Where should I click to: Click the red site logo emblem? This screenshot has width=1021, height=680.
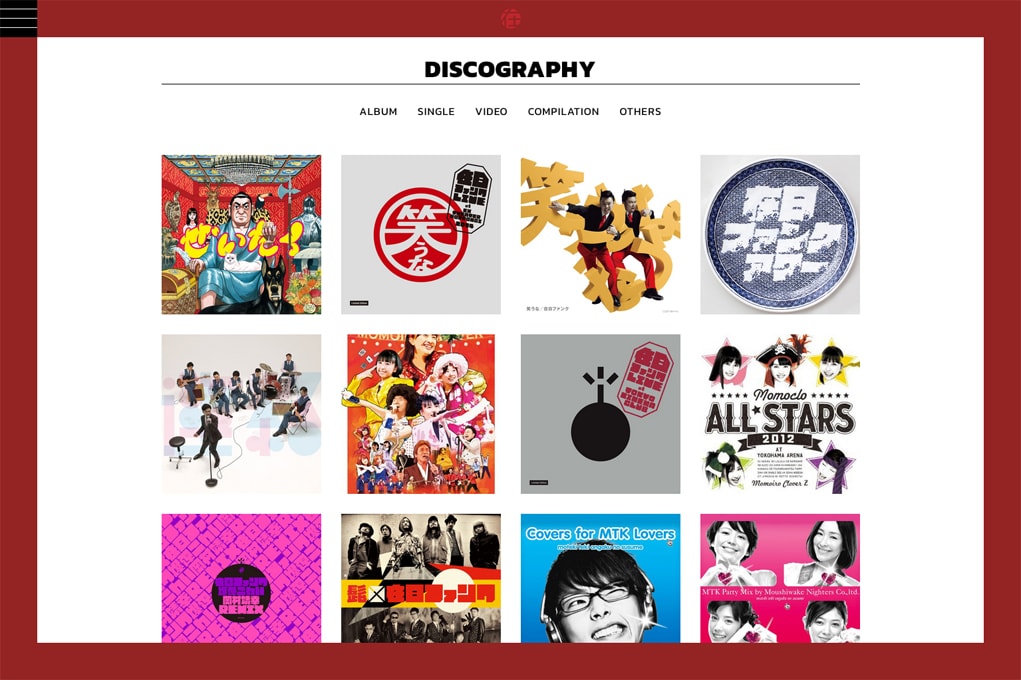point(510,18)
